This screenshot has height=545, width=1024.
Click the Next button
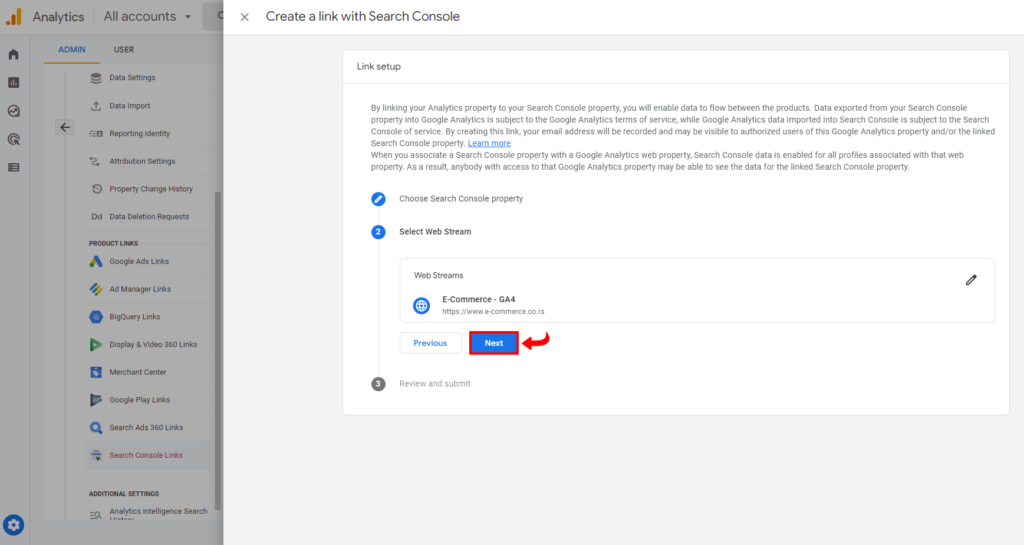[x=494, y=343]
